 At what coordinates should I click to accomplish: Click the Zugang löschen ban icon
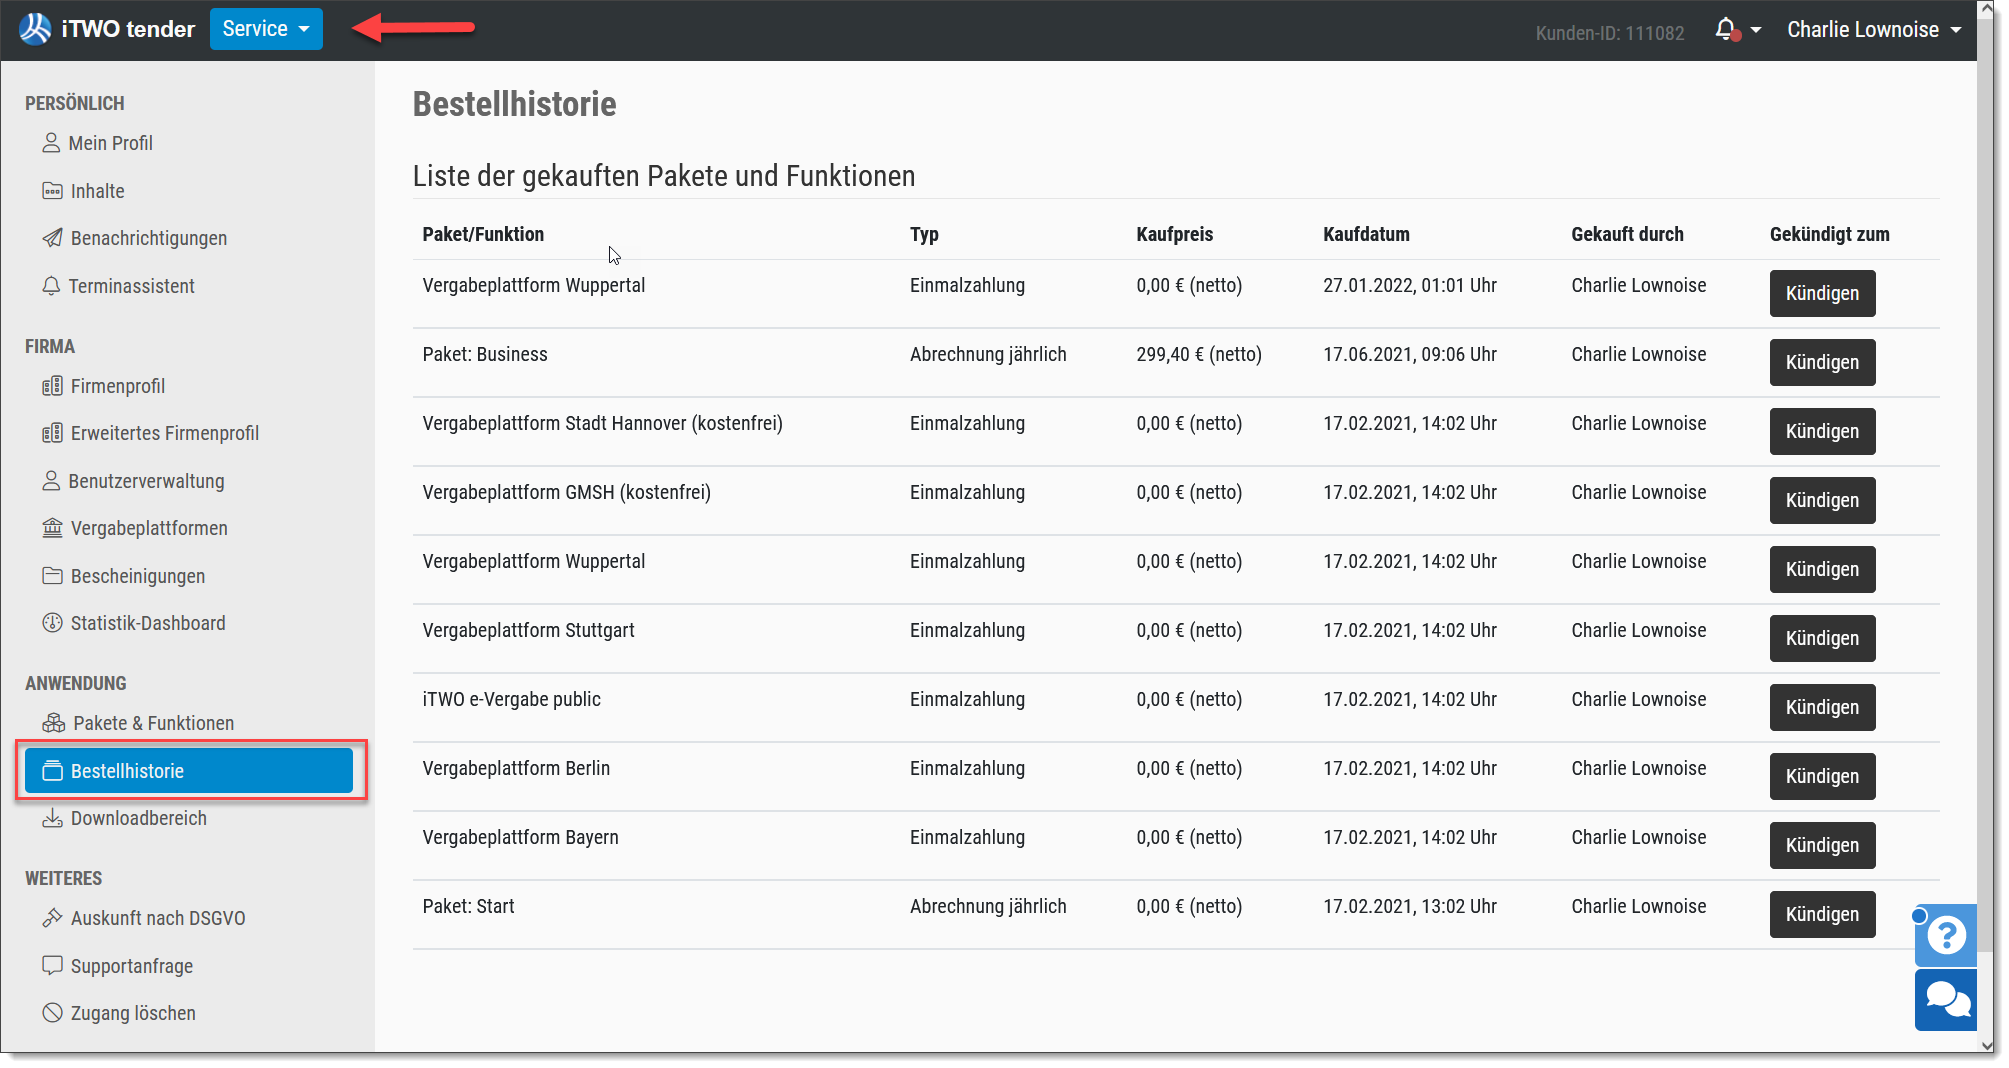coord(52,1013)
